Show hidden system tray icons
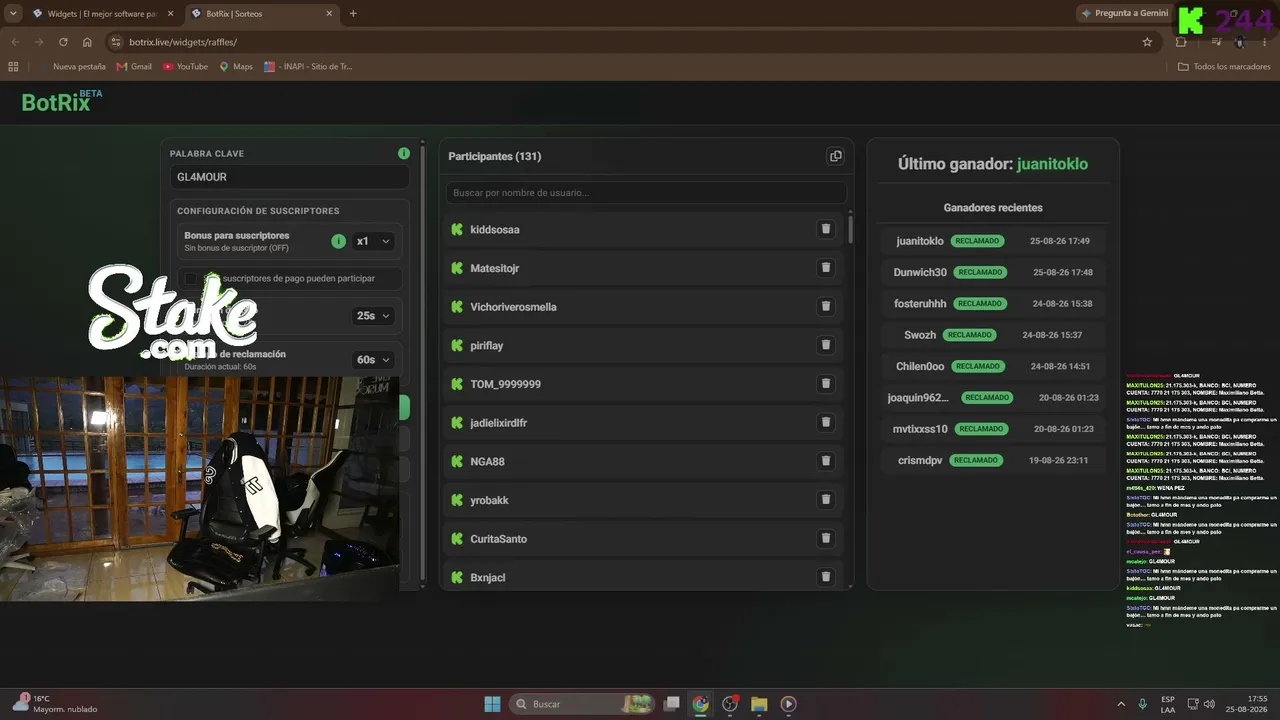Image resolution: width=1280 pixels, height=720 pixels. click(x=1121, y=704)
